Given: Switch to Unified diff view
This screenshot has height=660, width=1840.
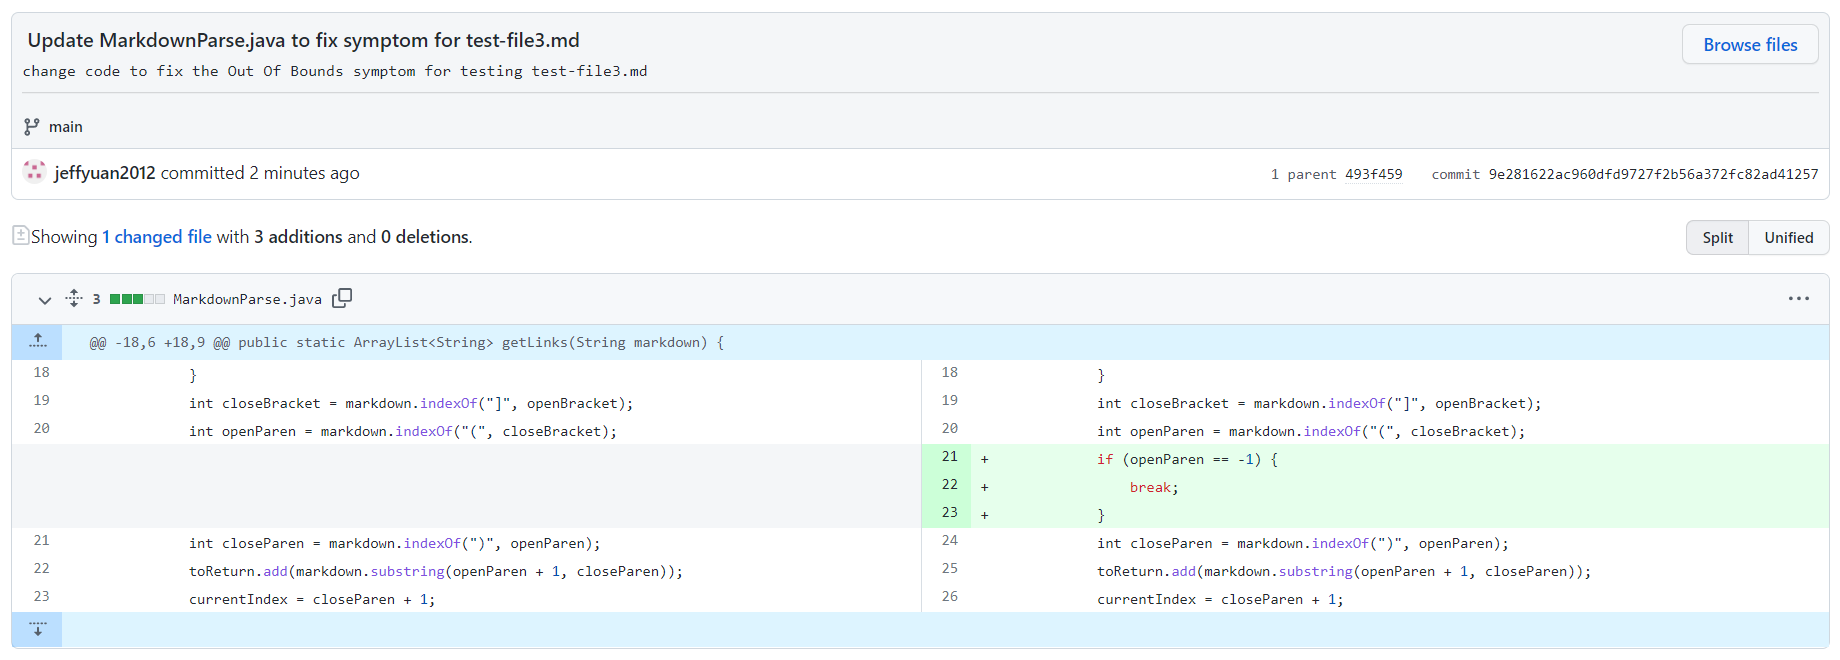Looking at the screenshot, I should pyautogui.click(x=1788, y=238).
